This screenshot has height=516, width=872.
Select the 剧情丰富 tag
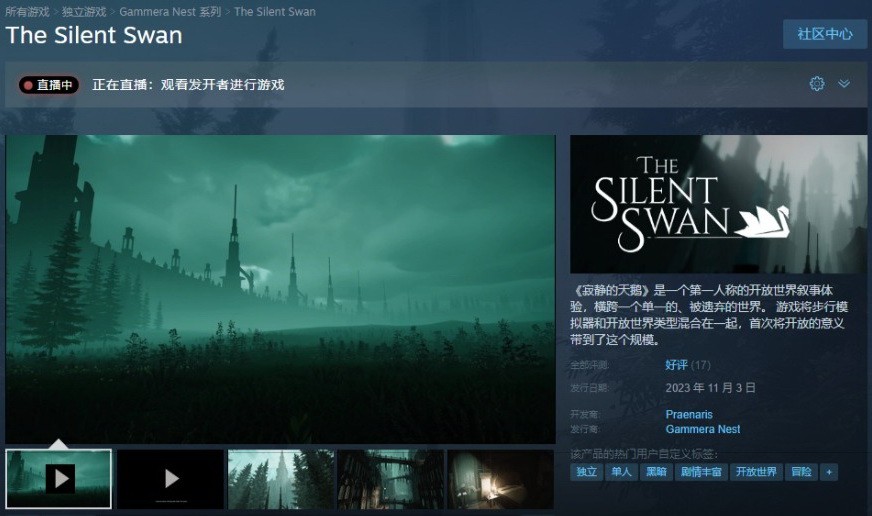click(x=701, y=472)
